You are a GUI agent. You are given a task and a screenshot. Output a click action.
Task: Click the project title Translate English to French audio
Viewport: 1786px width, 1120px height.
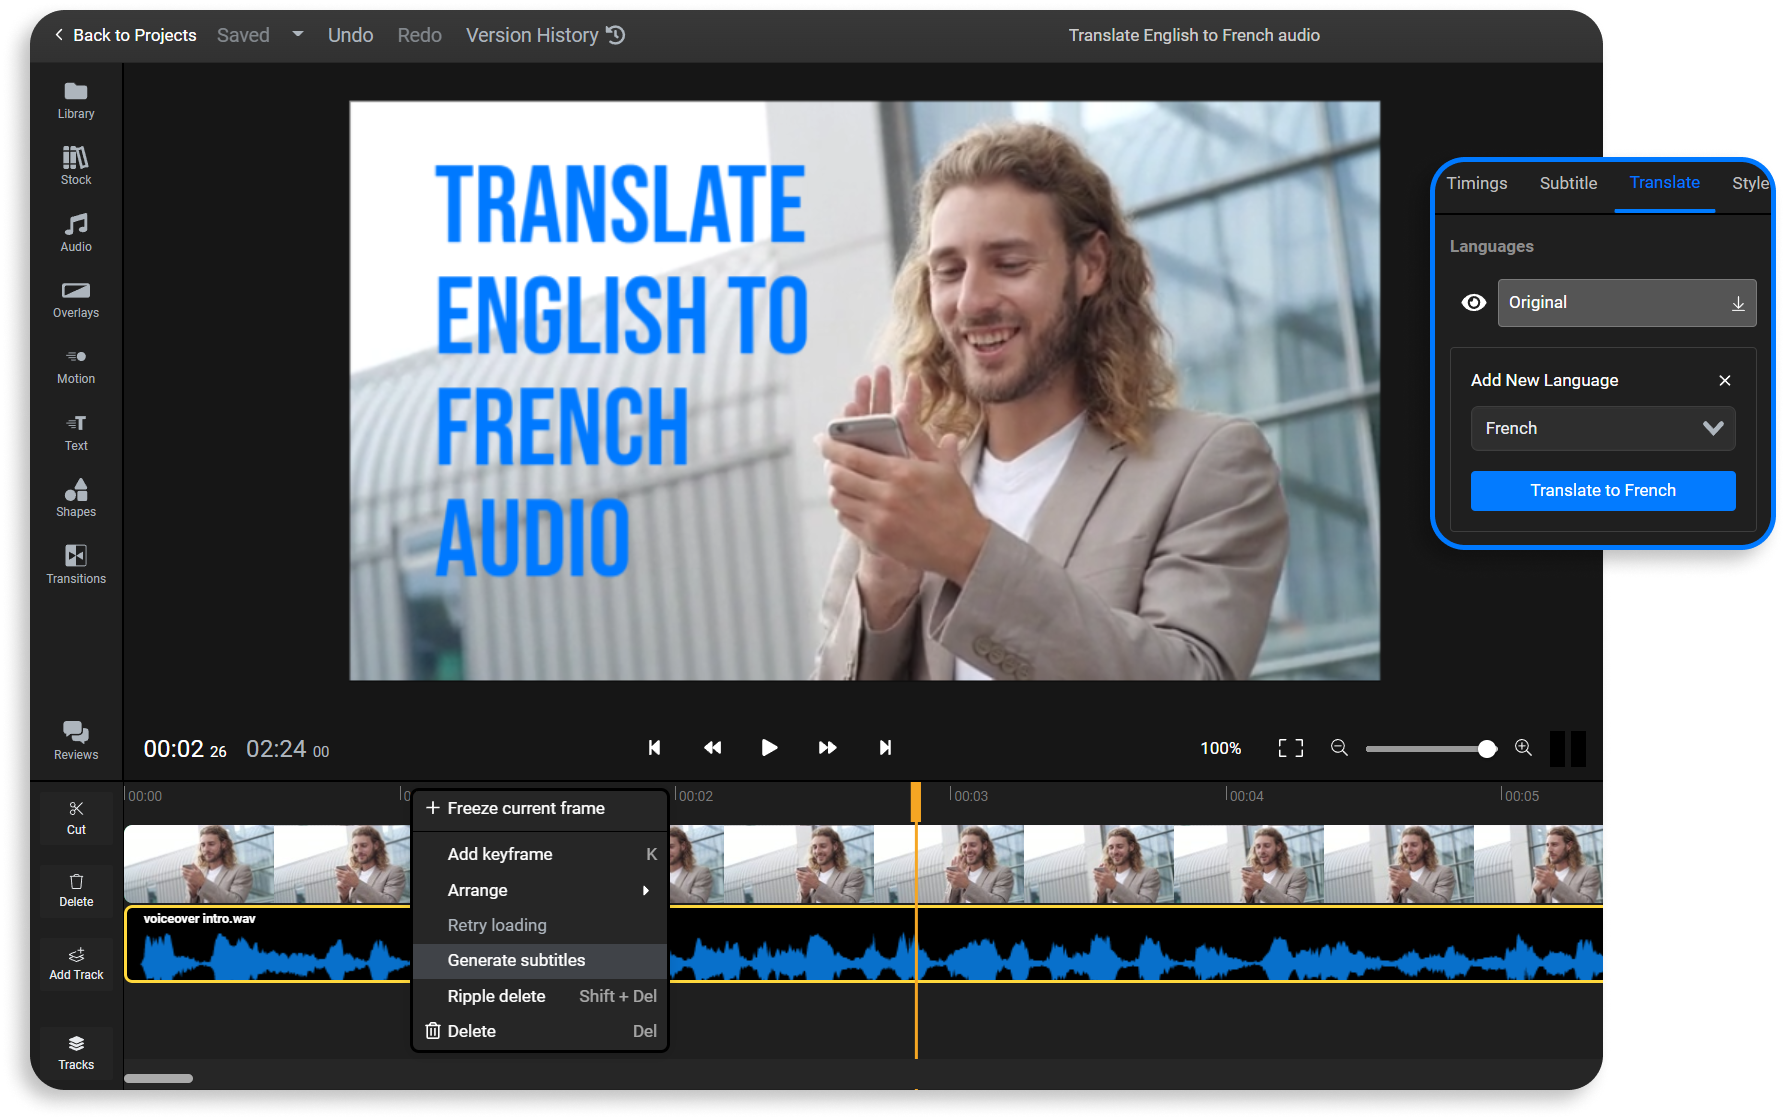[x=1194, y=35]
